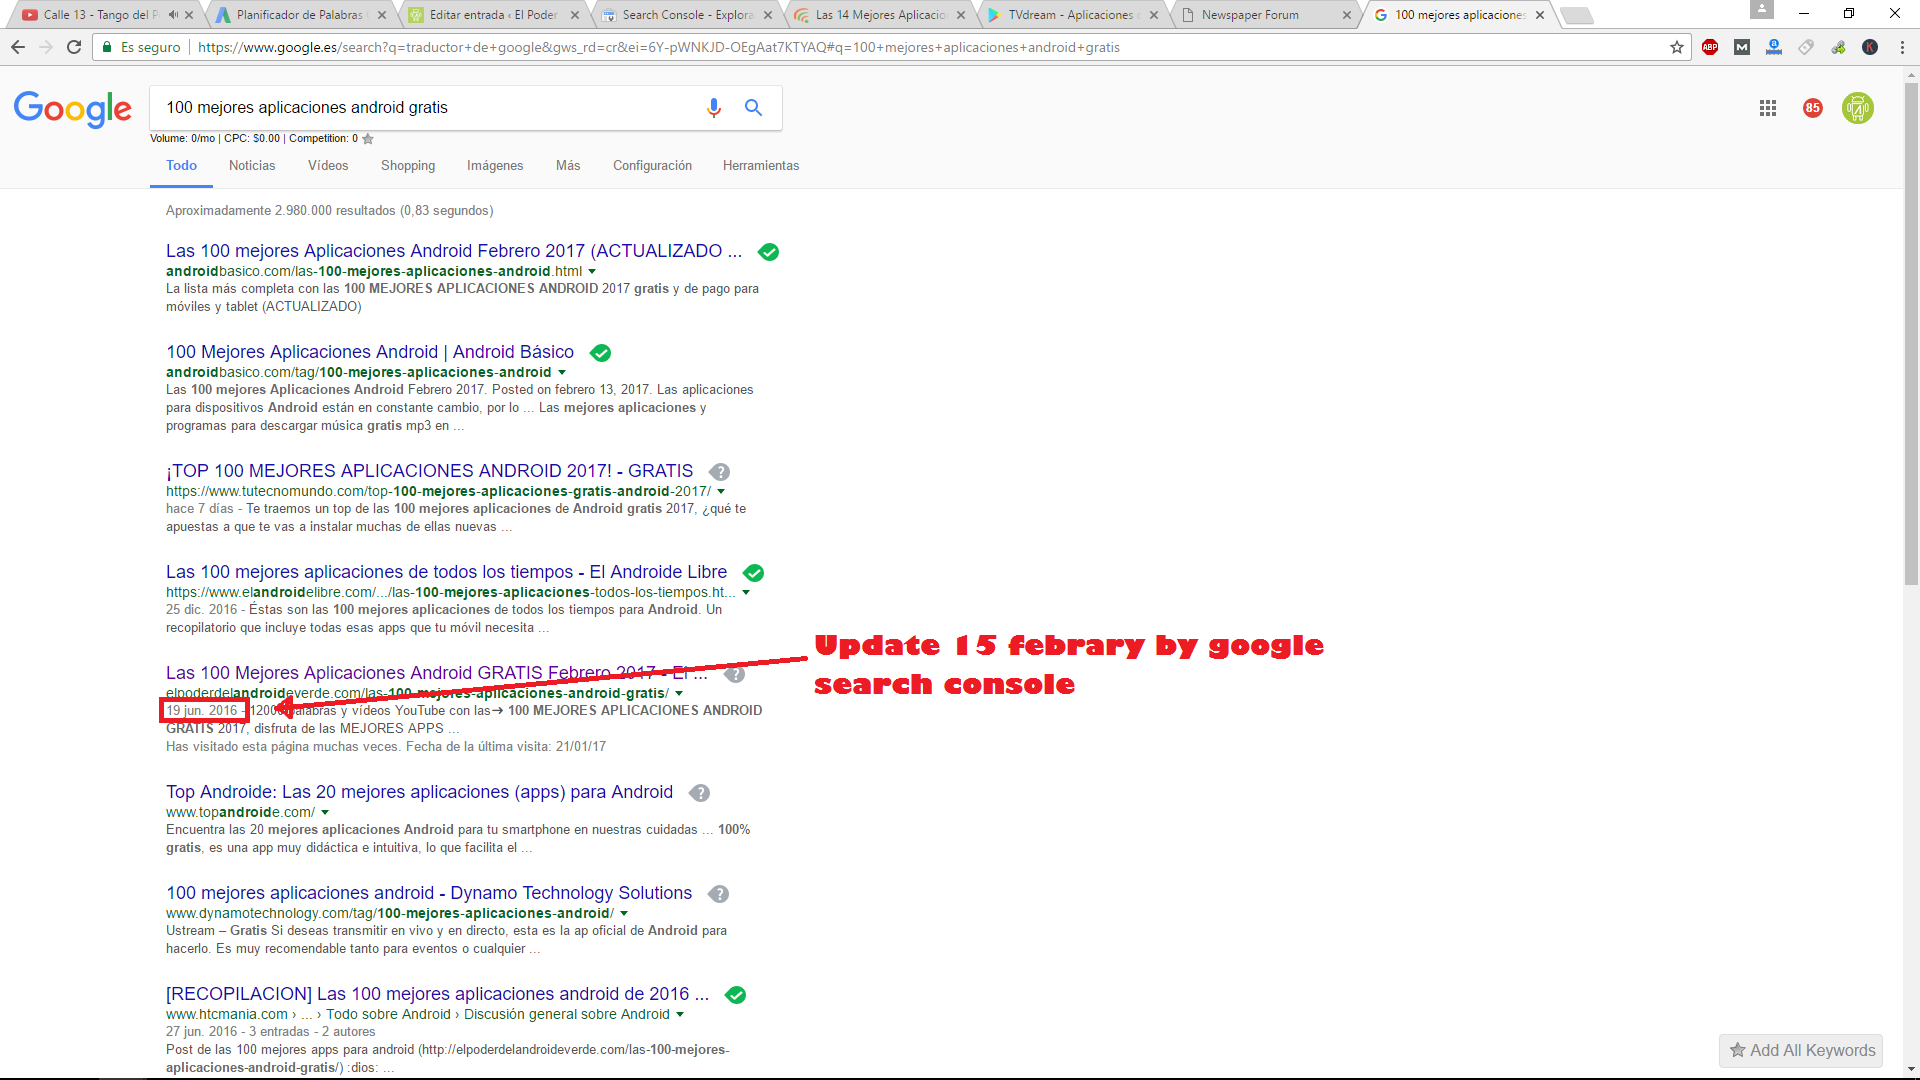Open a new browser tab
This screenshot has height=1080, width=1920.
(x=1577, y=15)
